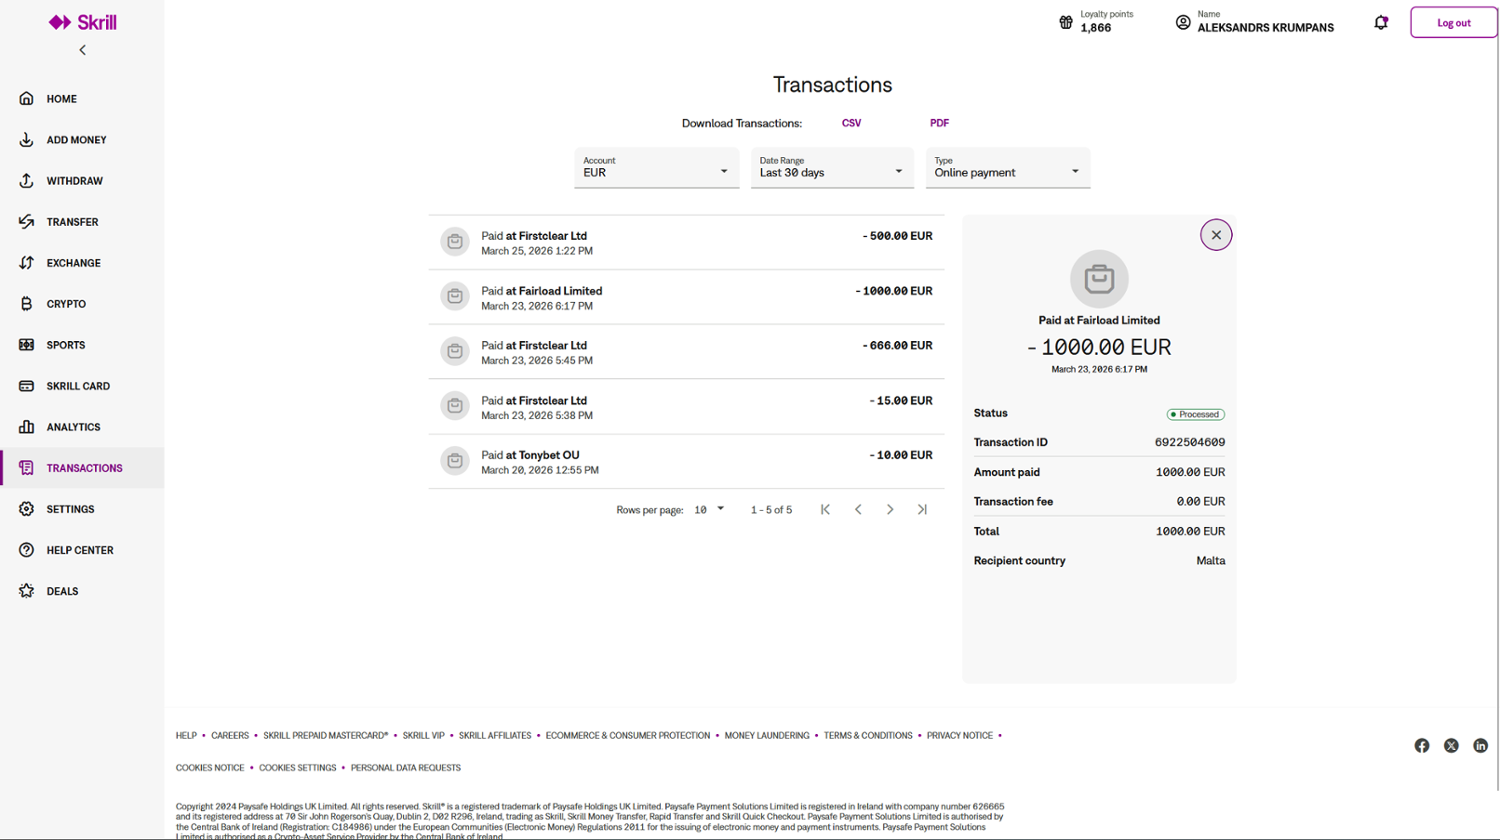Select Transactions in the sidebar
This screenshot has width=1500, height=840.
82,468
